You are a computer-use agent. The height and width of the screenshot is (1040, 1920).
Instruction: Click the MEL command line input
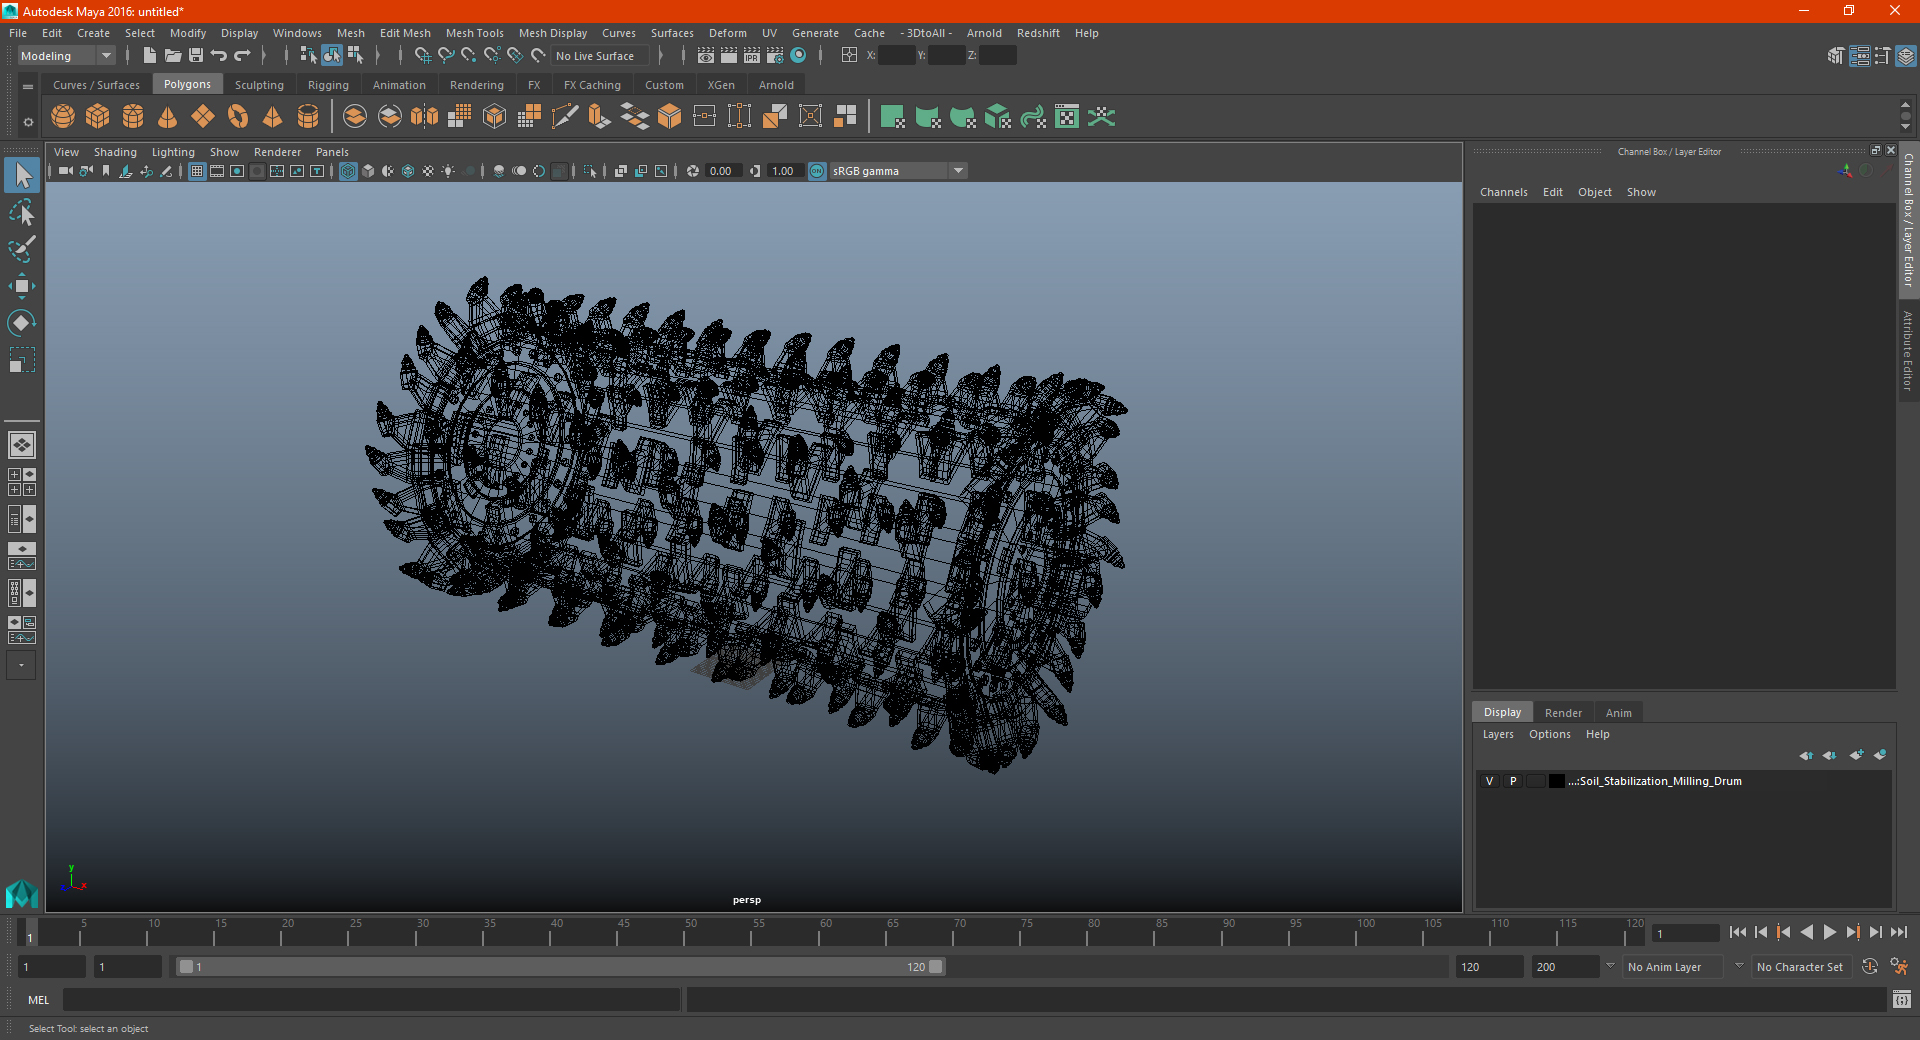click(x=372, y=1000)
